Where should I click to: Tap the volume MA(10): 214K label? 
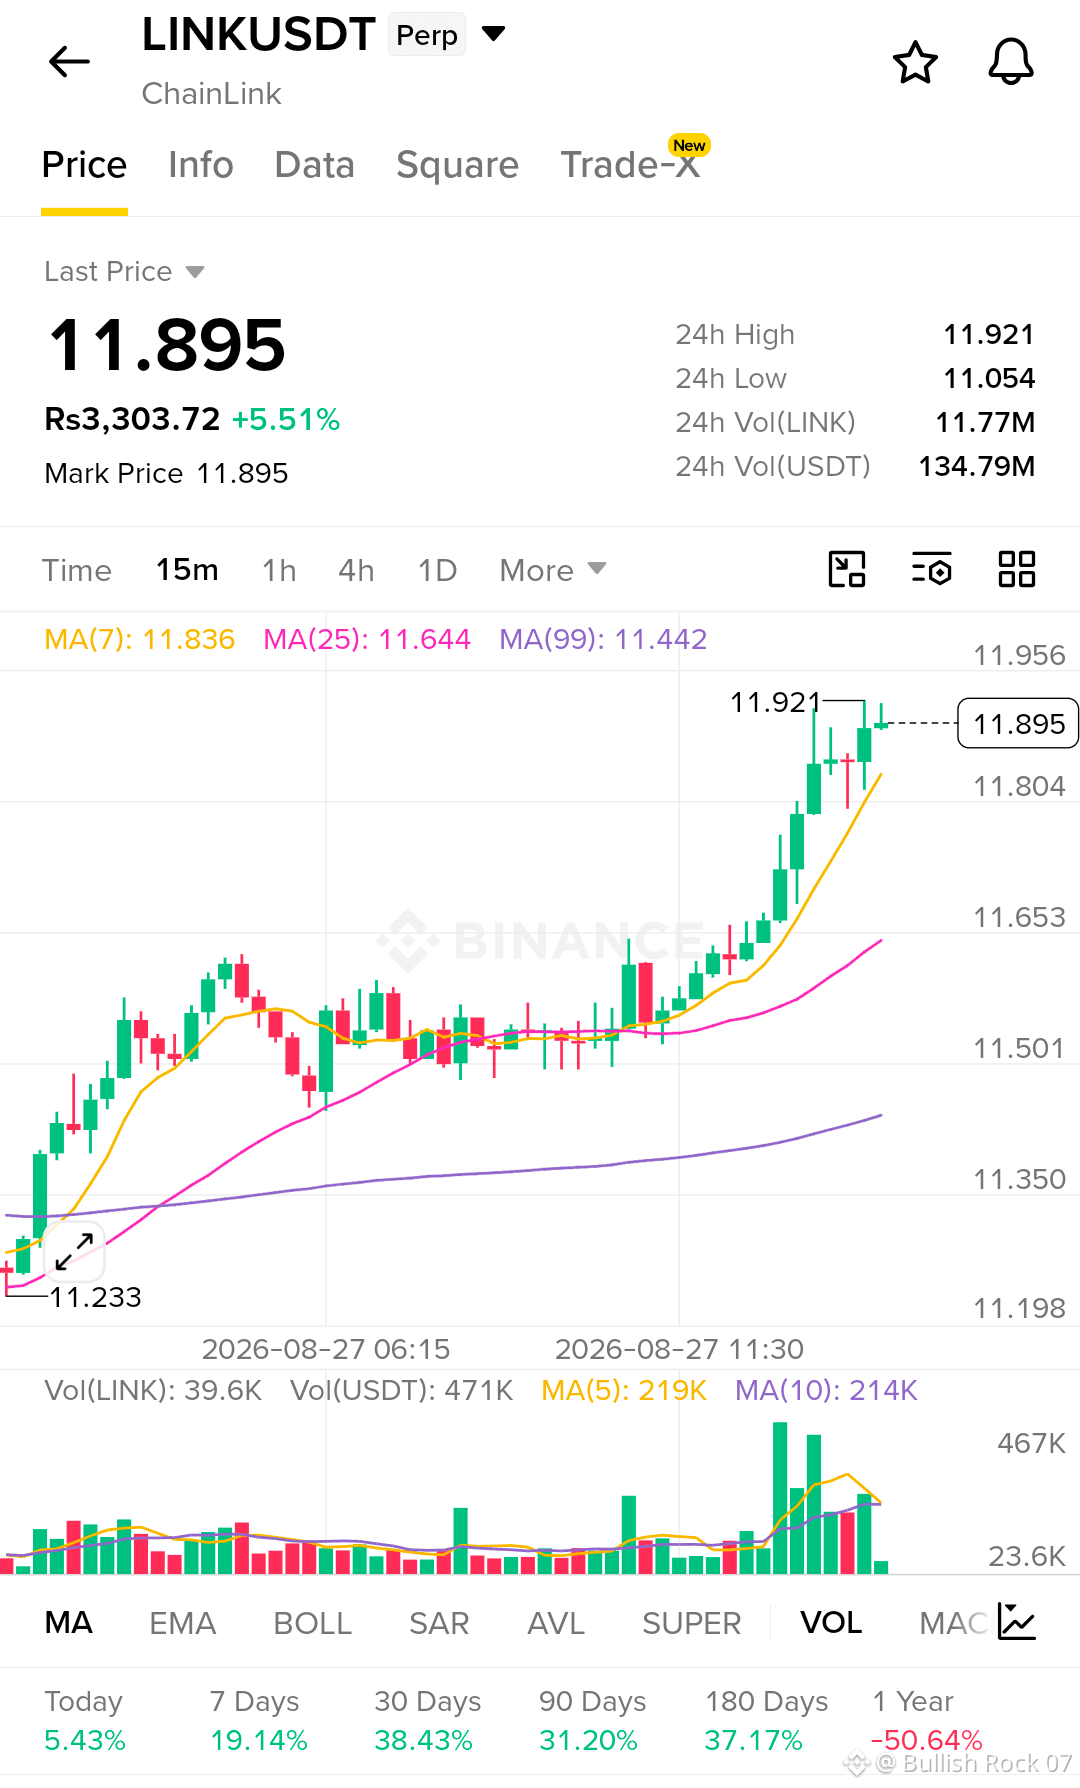tap(826, 1390)
